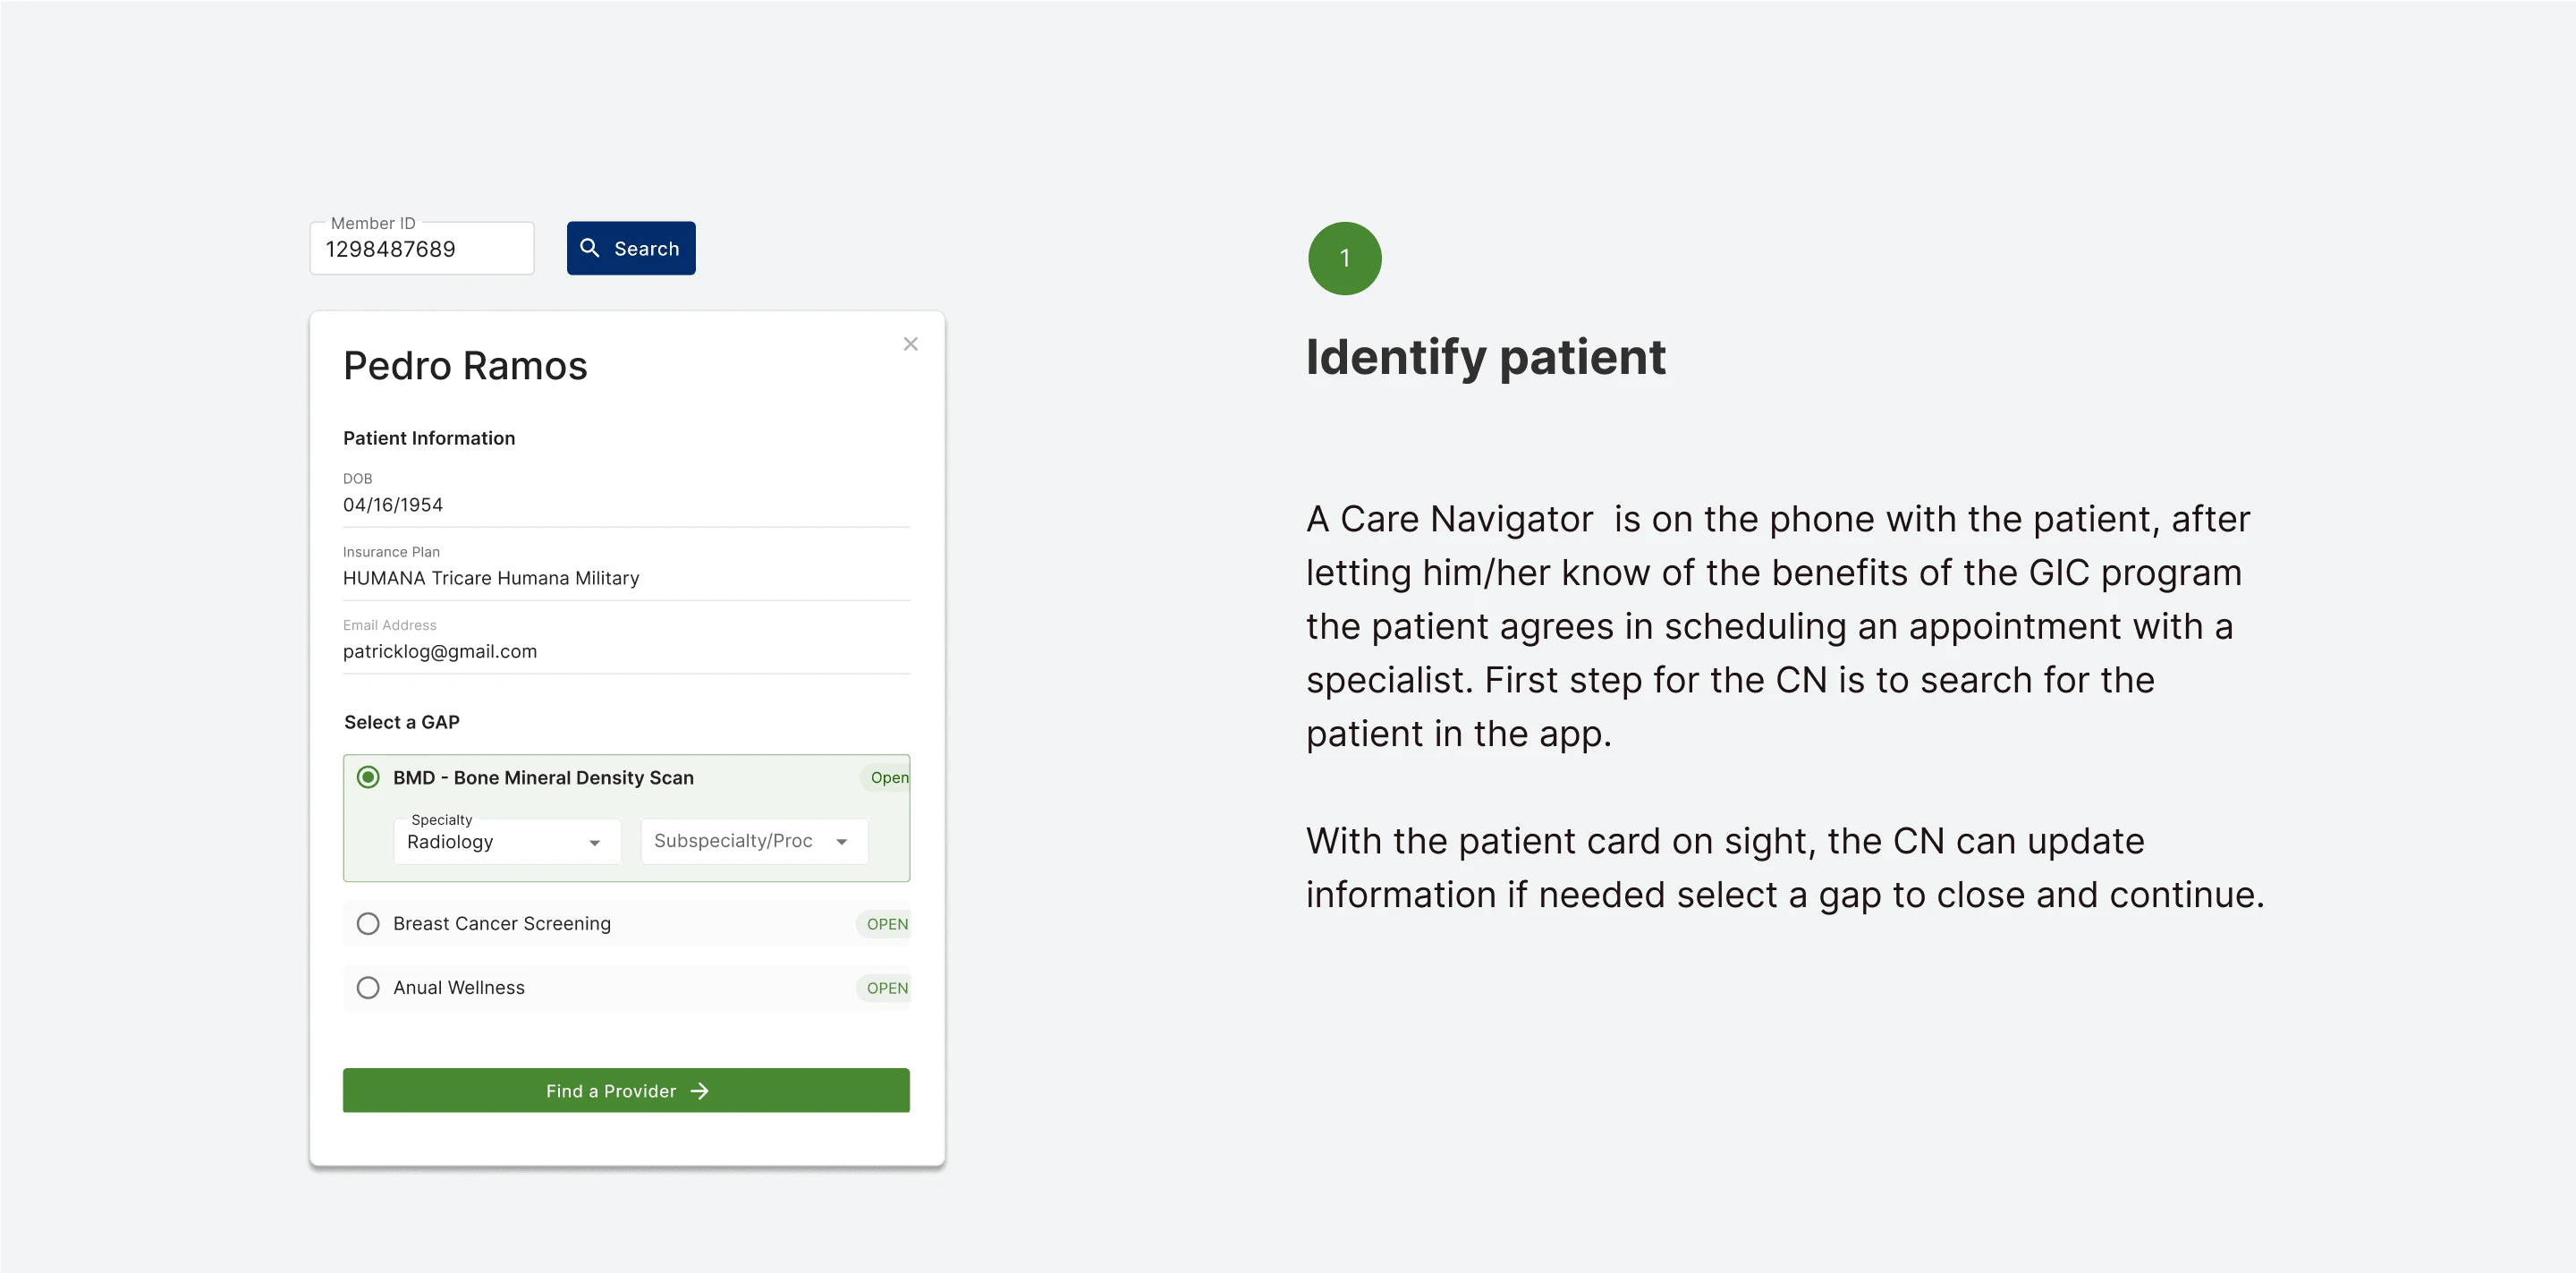Click OPEN badge beside Breast Cancer Screening
Image resolution: width=2576 pixels, height=1273 pixels.
[x=886, y=924]
